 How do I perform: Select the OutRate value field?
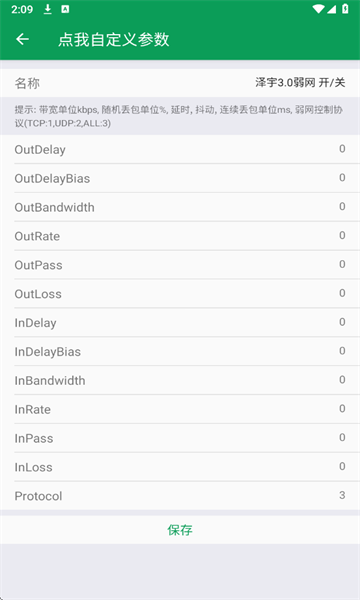click(x=342, y=235)
